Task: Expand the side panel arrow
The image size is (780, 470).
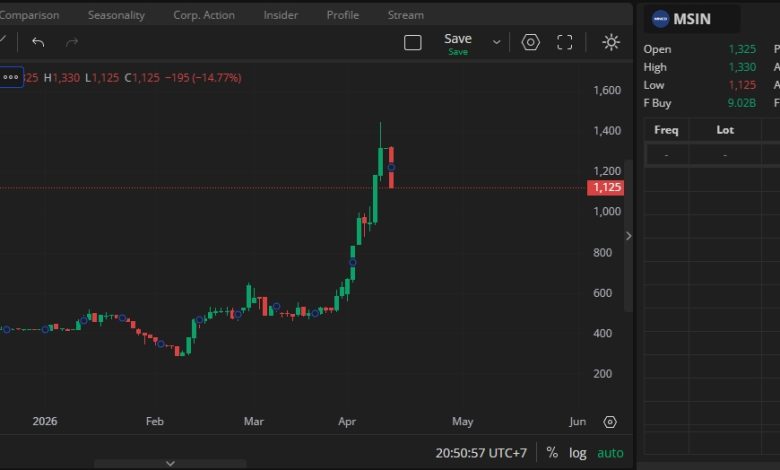Action: pyautogui.click(x=629, y=236)
